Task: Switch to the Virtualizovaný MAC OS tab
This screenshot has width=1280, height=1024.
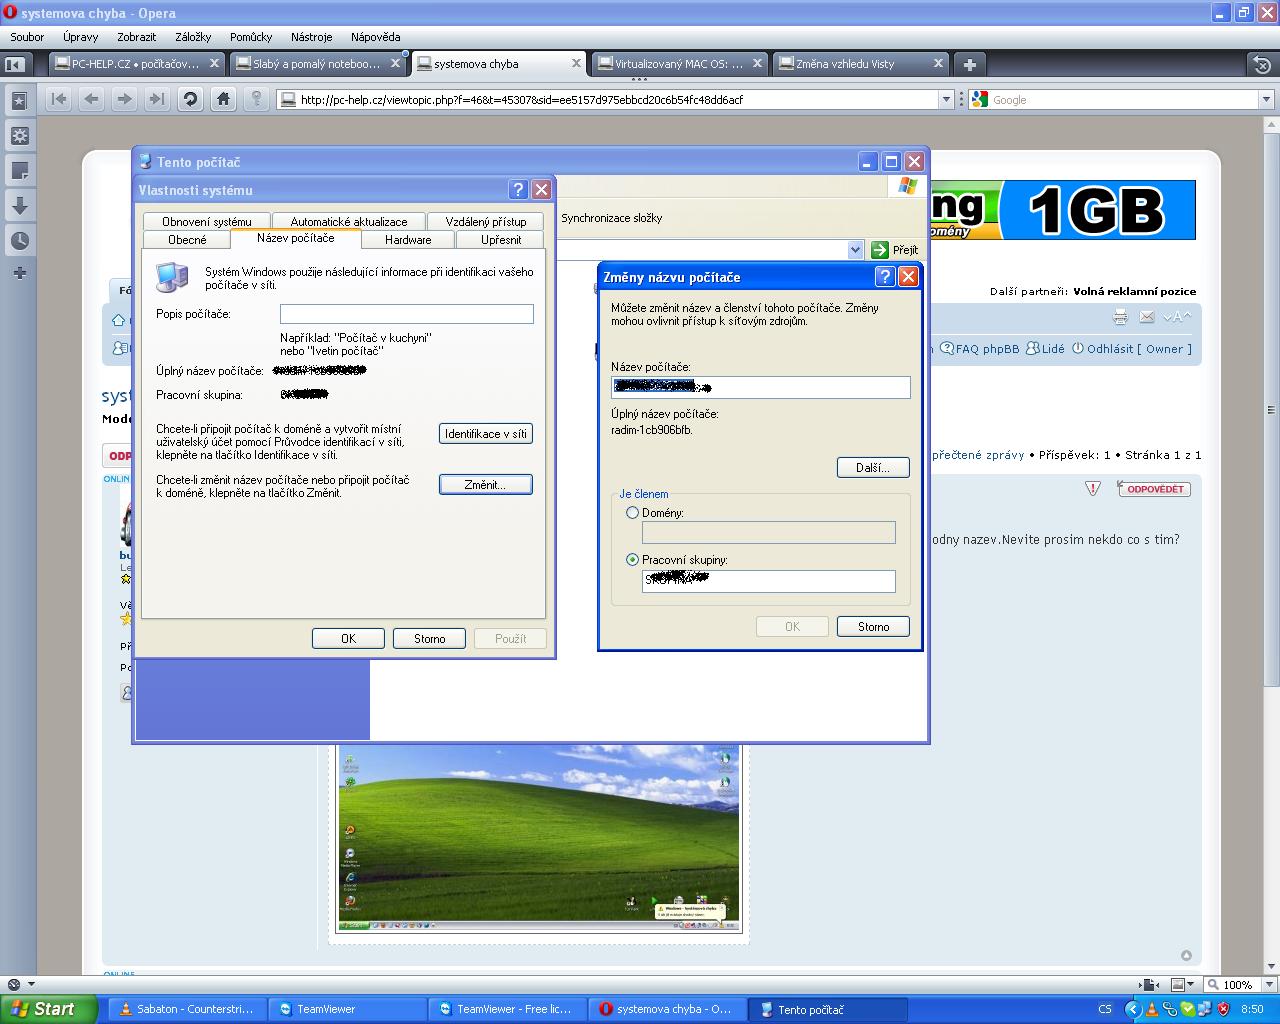Action: (x=680, y=64)
